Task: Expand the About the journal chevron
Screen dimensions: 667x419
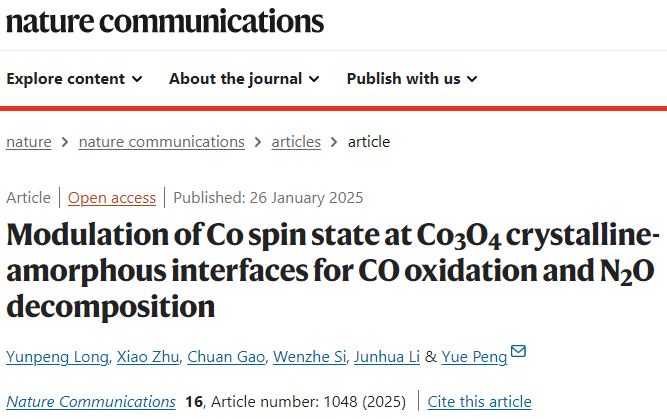Action: pyautogui.click(x=314, y=79)
